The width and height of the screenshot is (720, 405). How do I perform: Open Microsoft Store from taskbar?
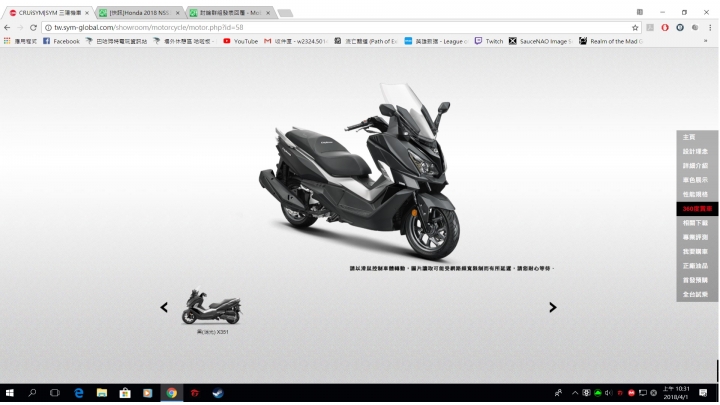125,393
